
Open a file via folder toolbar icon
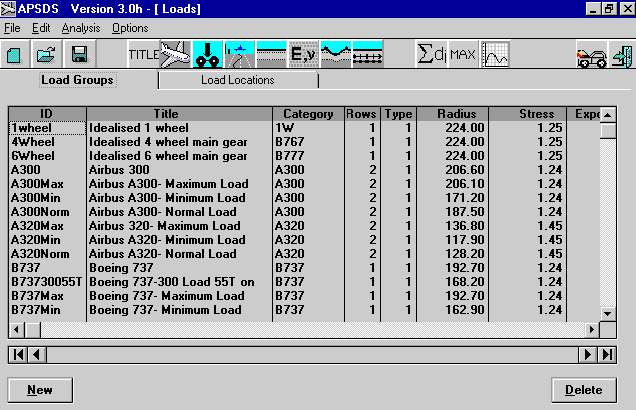tap(46, 54)
